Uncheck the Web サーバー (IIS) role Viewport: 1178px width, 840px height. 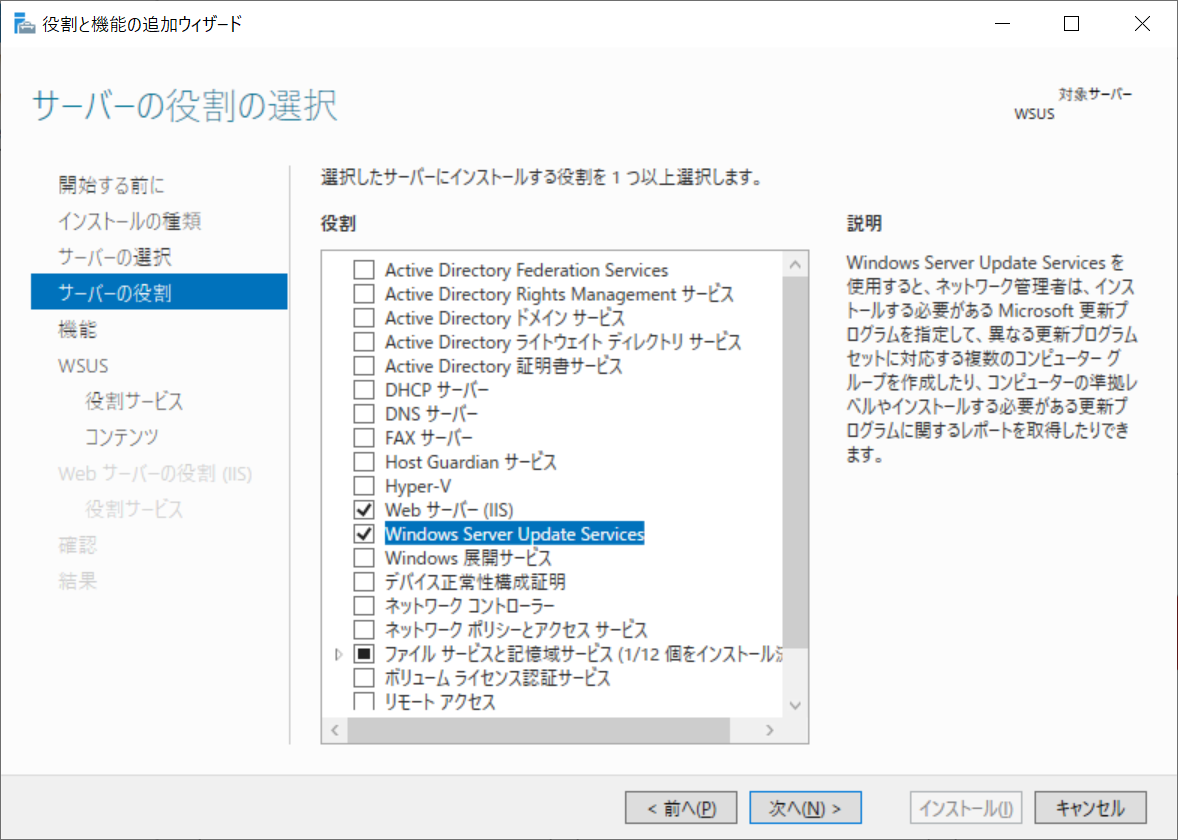[364, 510]
